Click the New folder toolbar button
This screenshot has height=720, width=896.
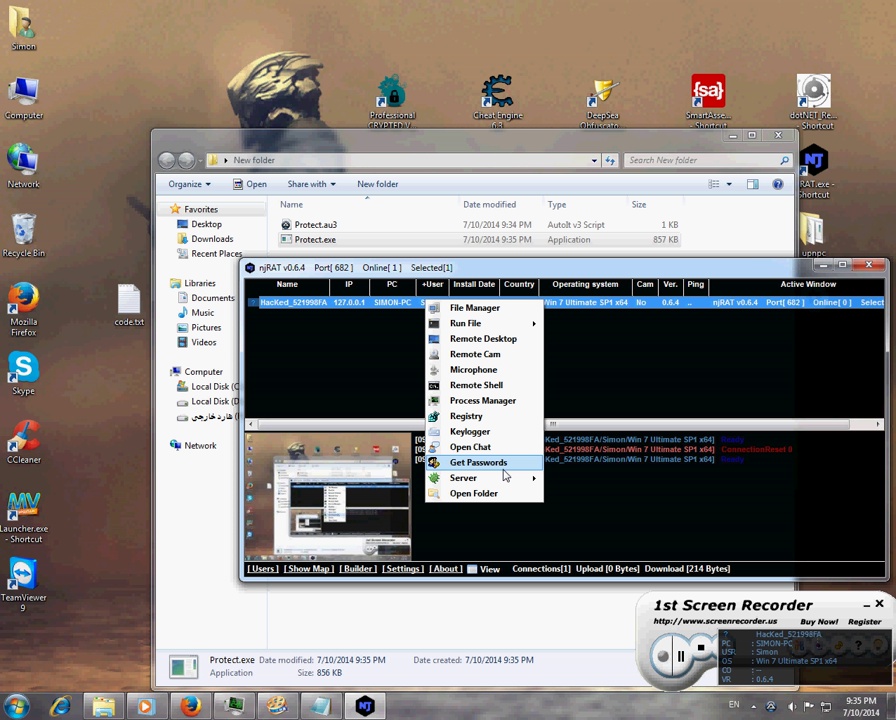377,184
